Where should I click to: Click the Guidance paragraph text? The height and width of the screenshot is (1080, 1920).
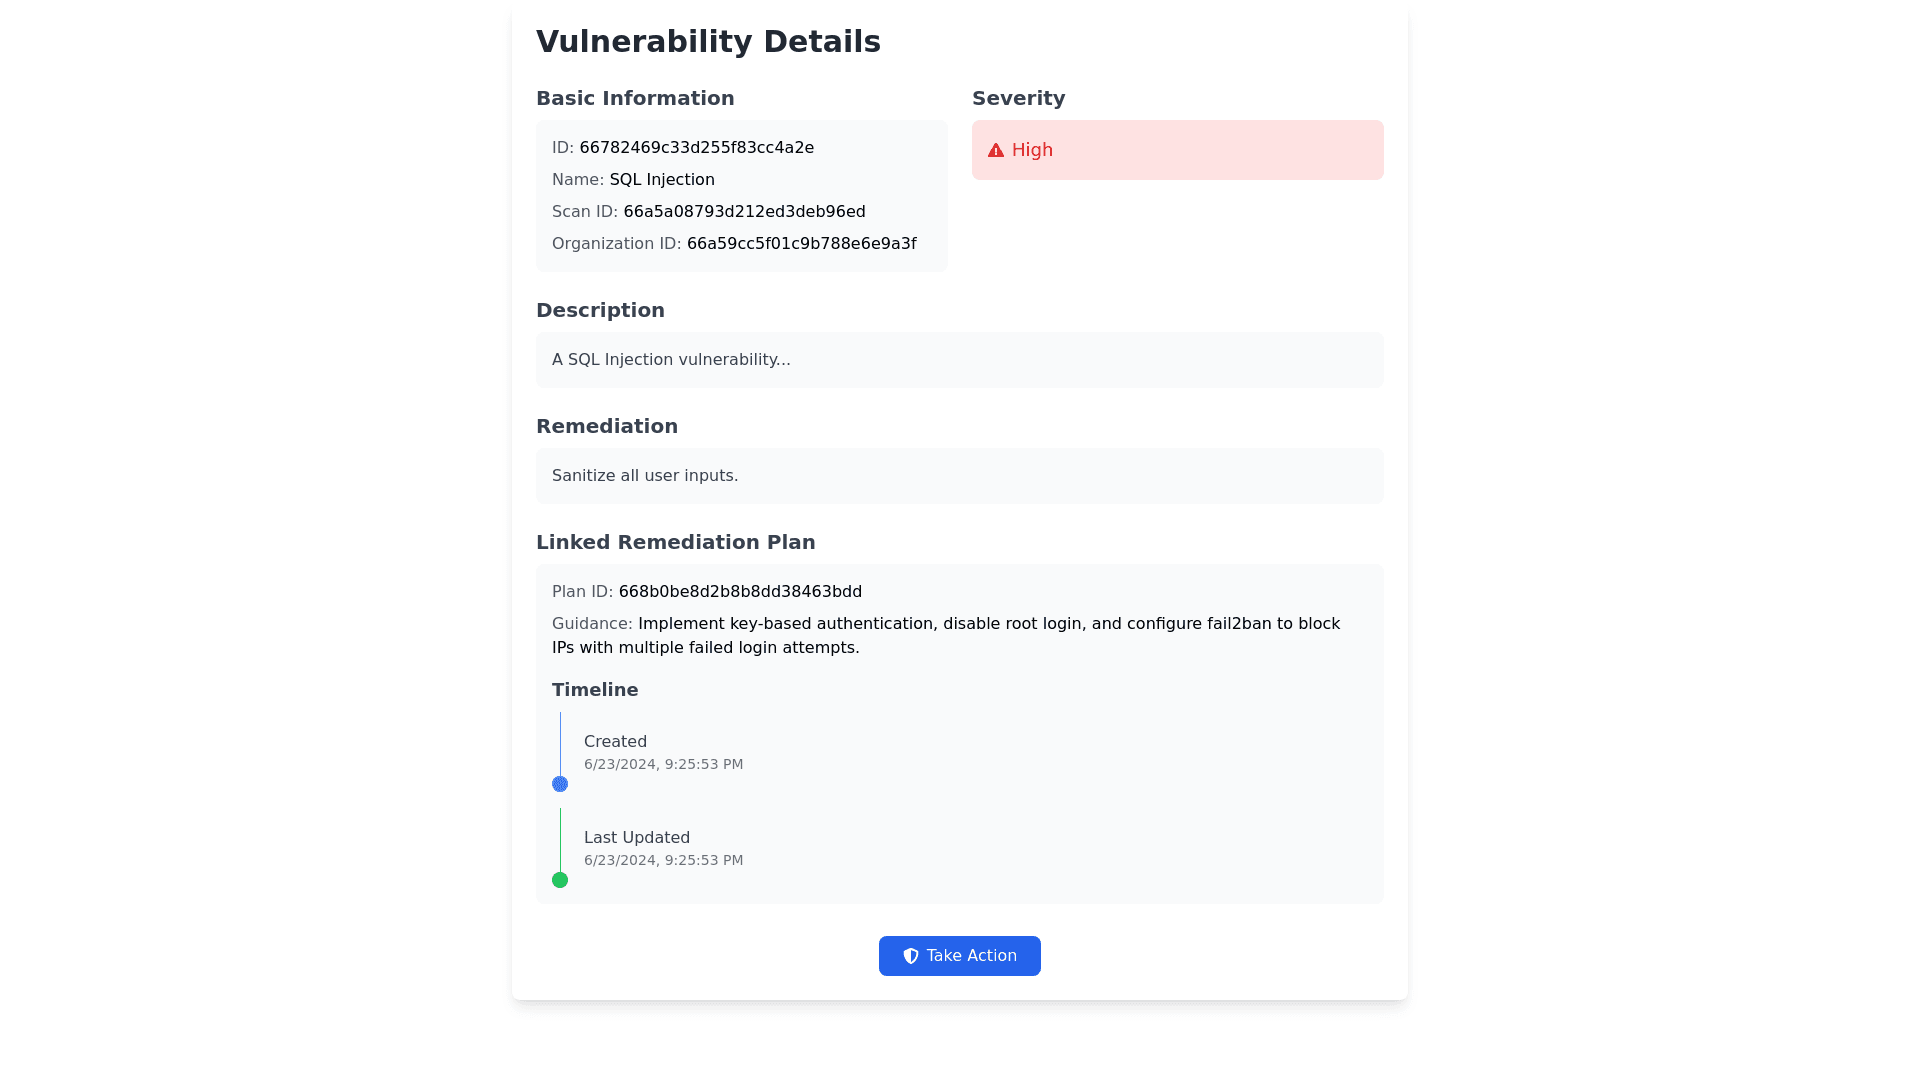click(946, 636)
